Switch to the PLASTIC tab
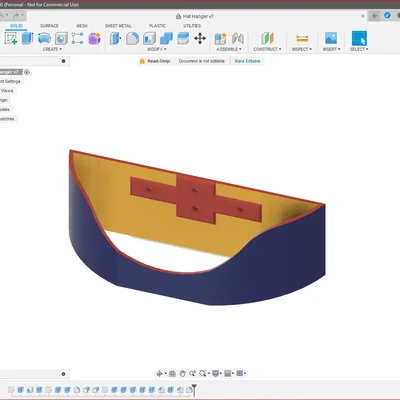The width and height of the screenshot is (400, 400). pos(157,26)
